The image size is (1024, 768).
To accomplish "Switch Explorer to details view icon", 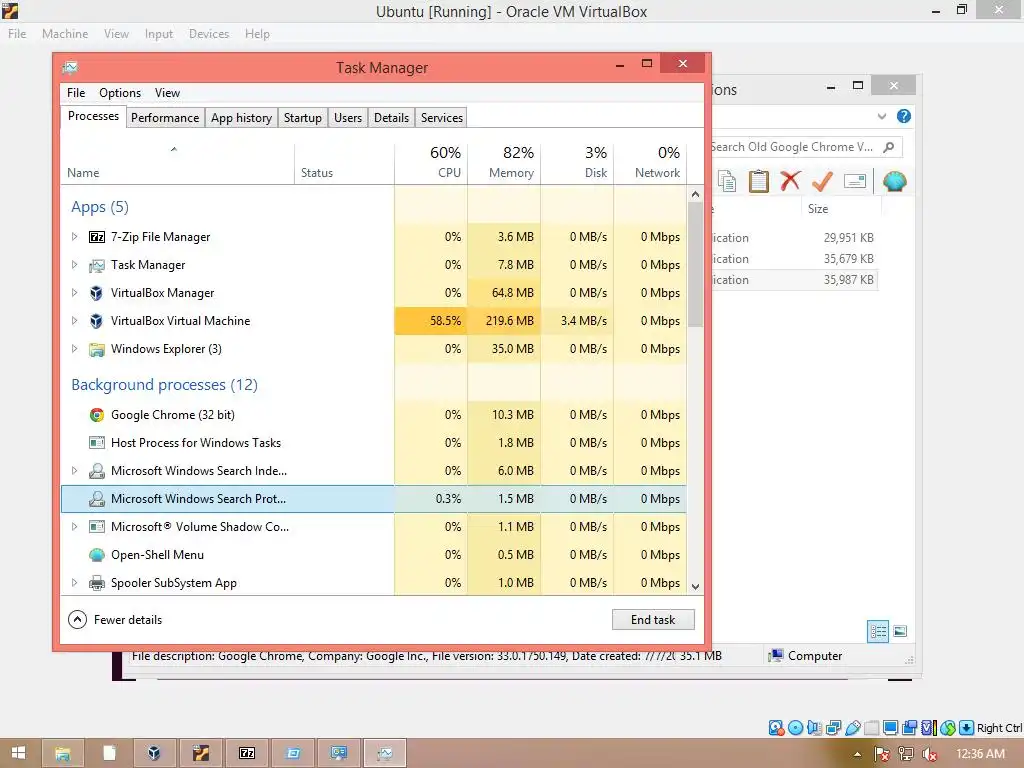I will click(878, 631).
